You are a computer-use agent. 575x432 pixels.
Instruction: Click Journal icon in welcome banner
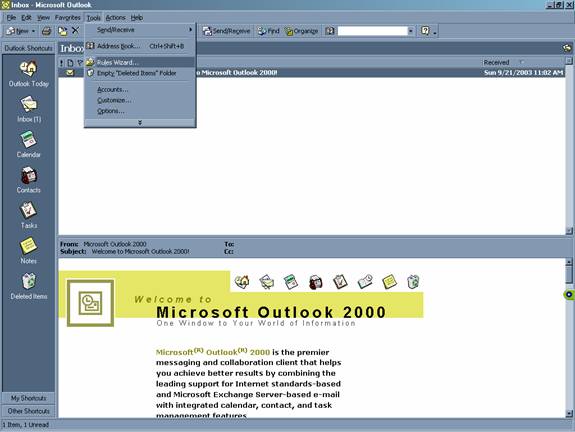(x=365, y=282)
